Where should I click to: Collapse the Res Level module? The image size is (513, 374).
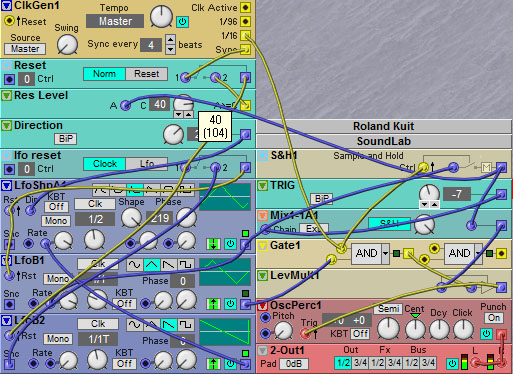tap(6, 96)
